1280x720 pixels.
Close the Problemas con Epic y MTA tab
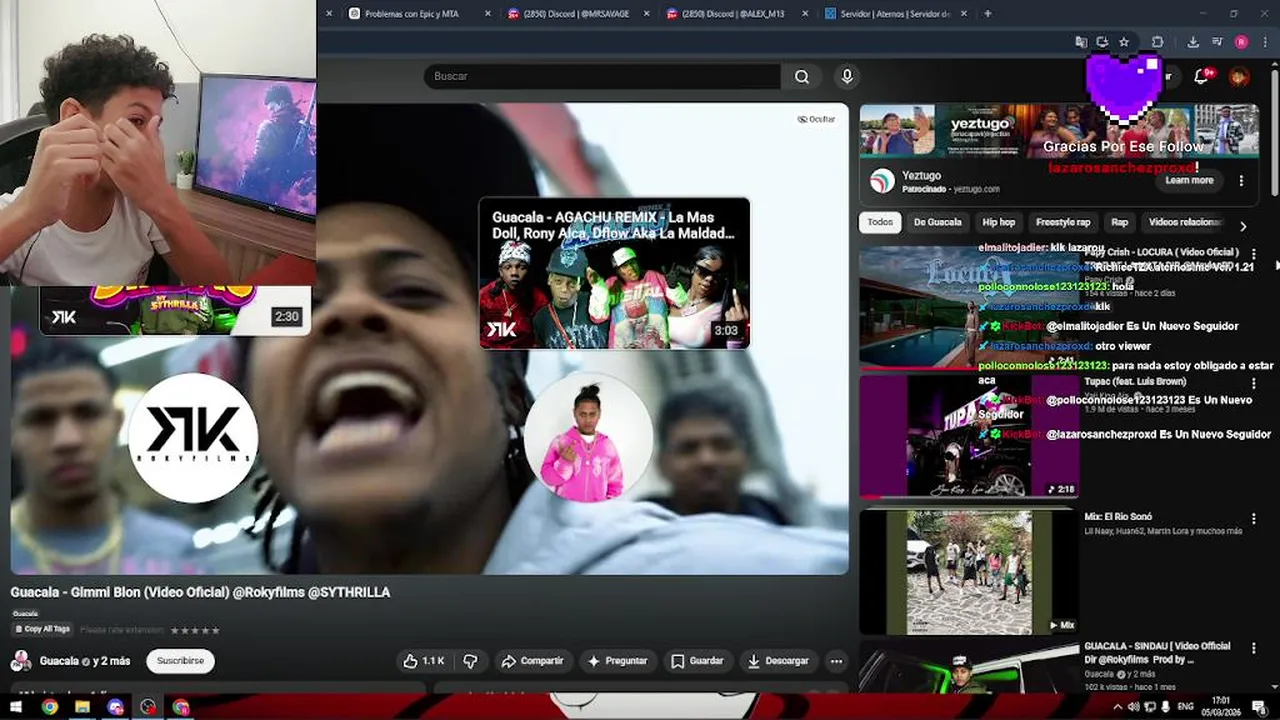(488, 14)
